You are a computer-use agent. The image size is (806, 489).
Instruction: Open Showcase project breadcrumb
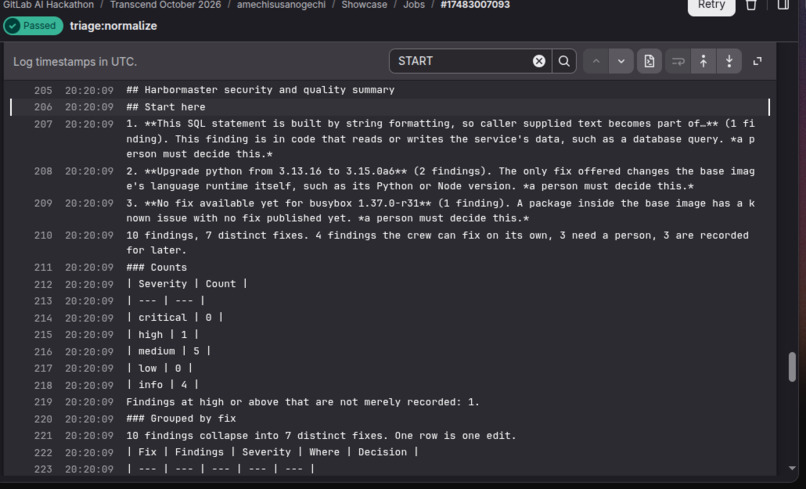[364, 5]
